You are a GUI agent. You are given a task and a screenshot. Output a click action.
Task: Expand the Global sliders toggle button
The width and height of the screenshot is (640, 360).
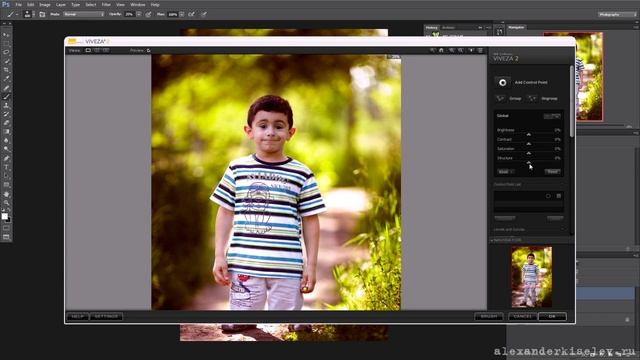pos(552,116)
